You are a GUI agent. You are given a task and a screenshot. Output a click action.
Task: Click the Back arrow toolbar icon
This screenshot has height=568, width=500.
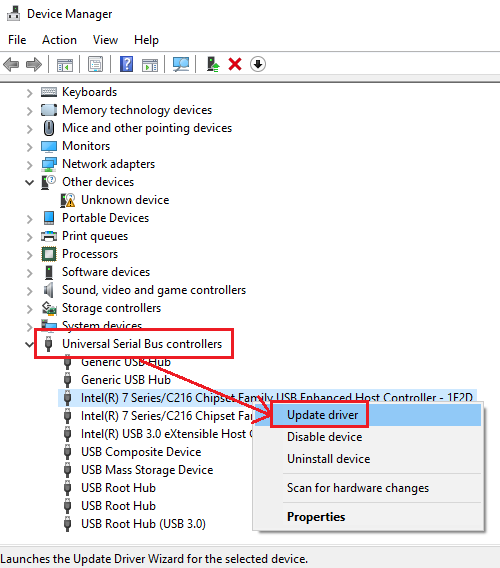pyautogui.click(x=11, y=65)
